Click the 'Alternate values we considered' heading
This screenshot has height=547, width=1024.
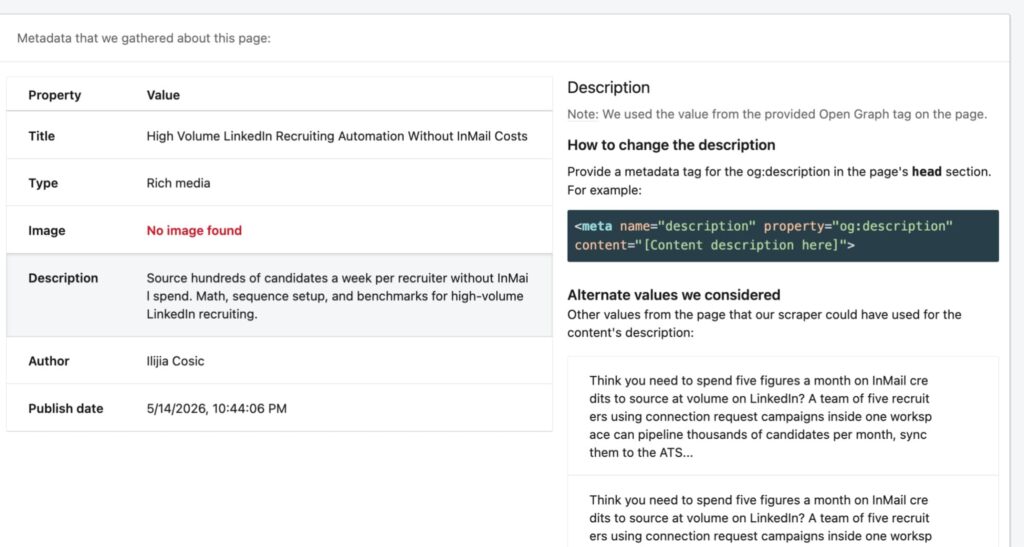673,294
